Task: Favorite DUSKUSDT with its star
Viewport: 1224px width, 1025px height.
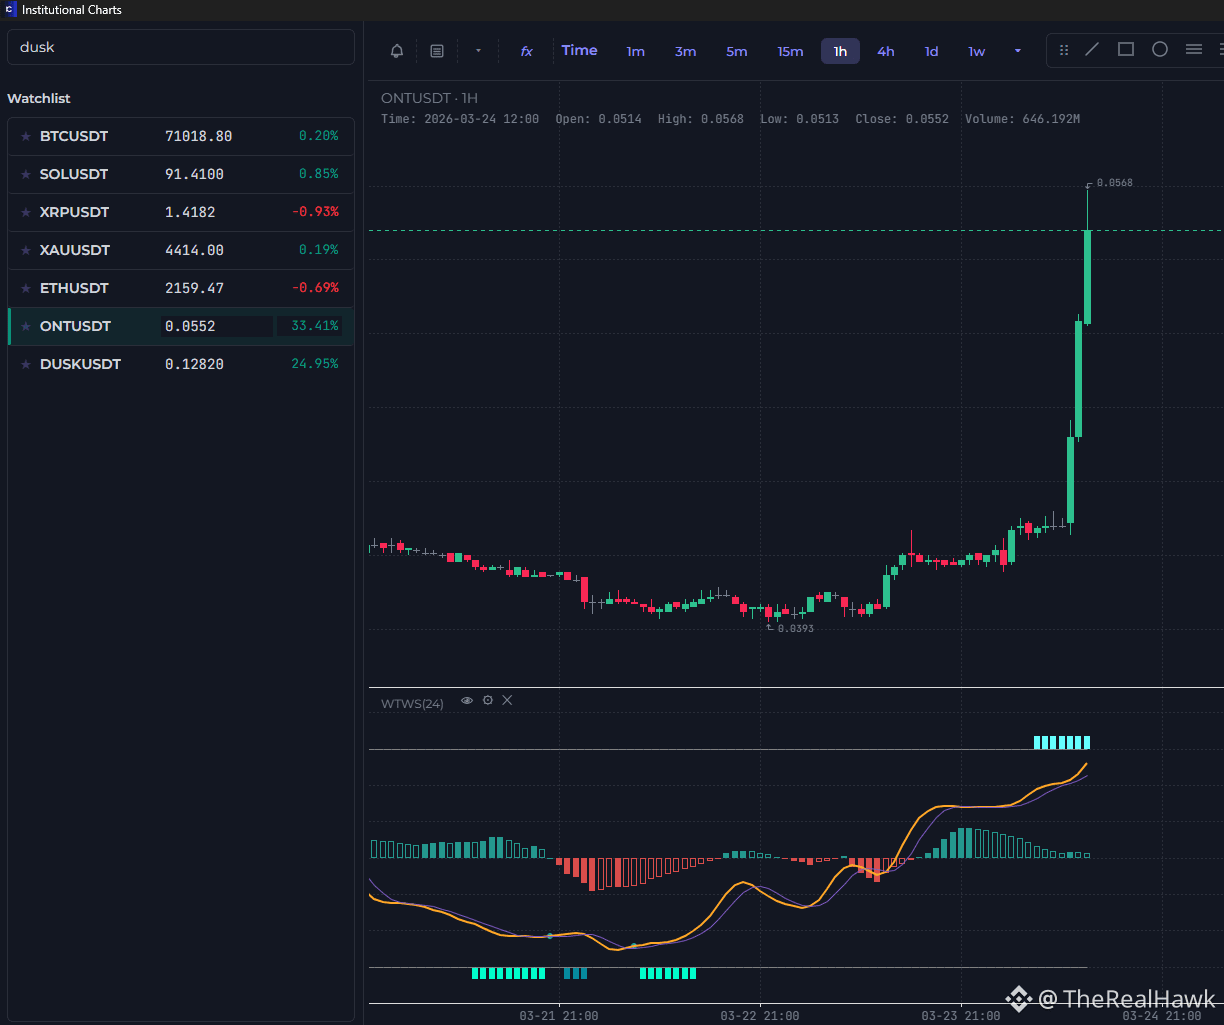Action: coord(26,364)
